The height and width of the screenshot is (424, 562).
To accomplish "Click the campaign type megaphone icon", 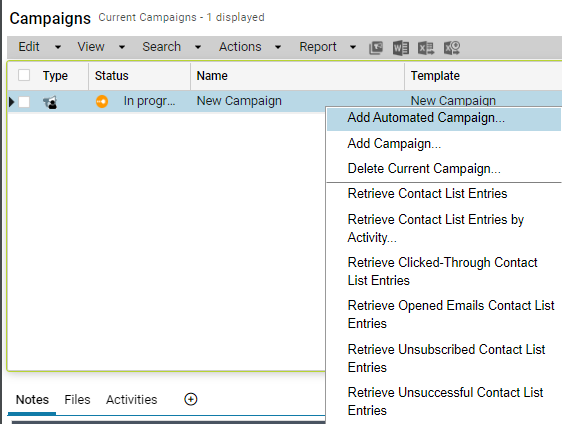I will (50, 102).
